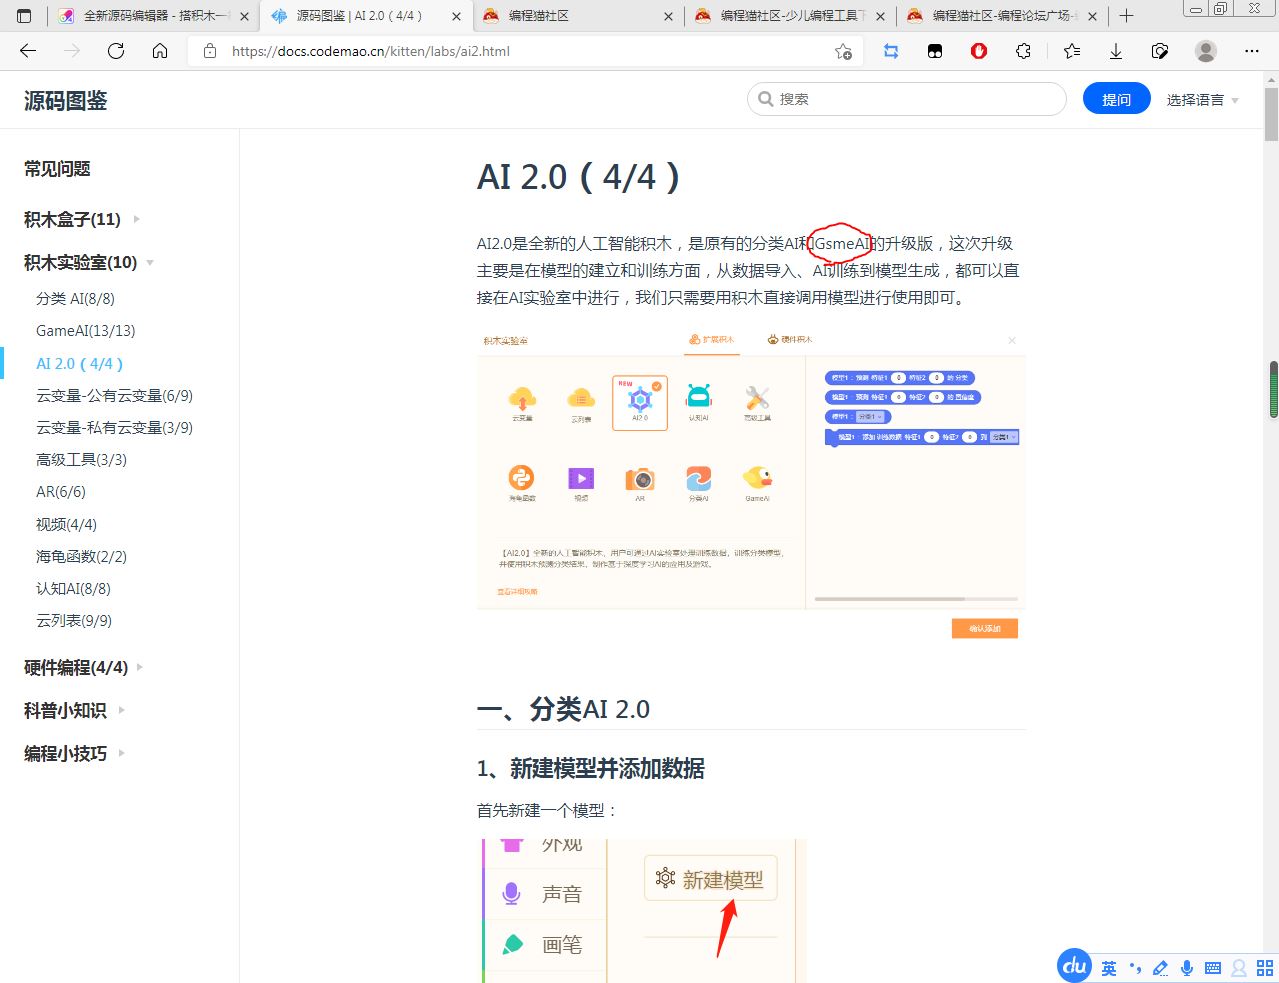
Task: Click the 新建模型 screenshot image
Action: click(x=642, y=911)
